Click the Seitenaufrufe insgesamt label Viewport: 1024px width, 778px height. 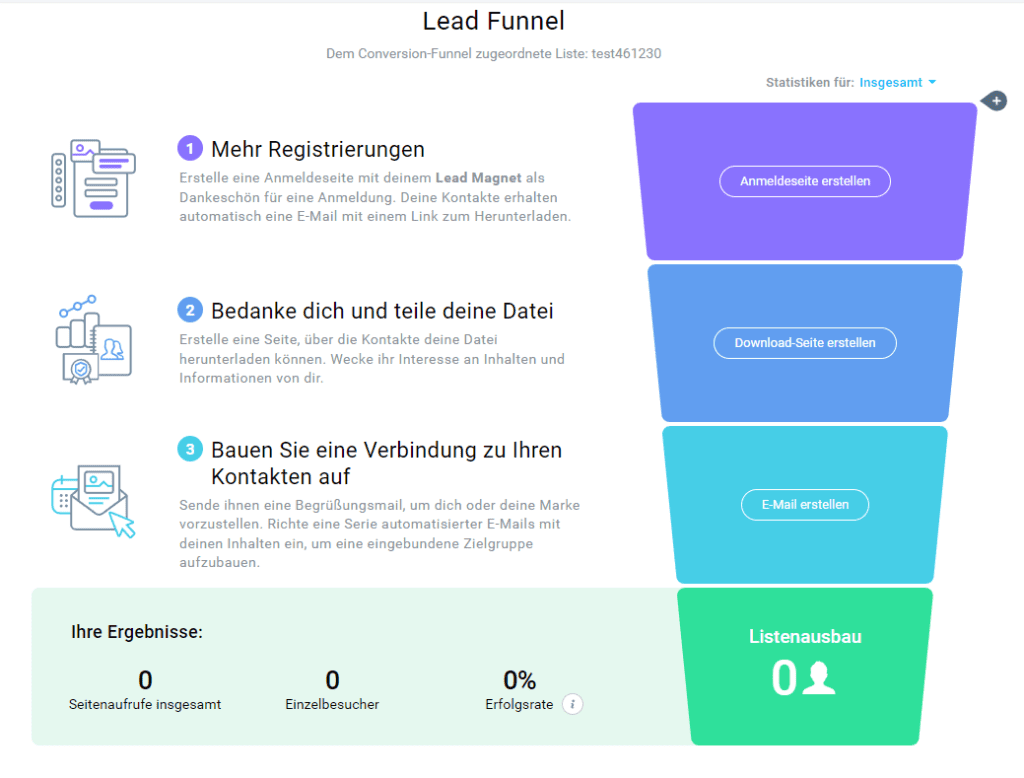pyautogui.click(x=145, y=704)
